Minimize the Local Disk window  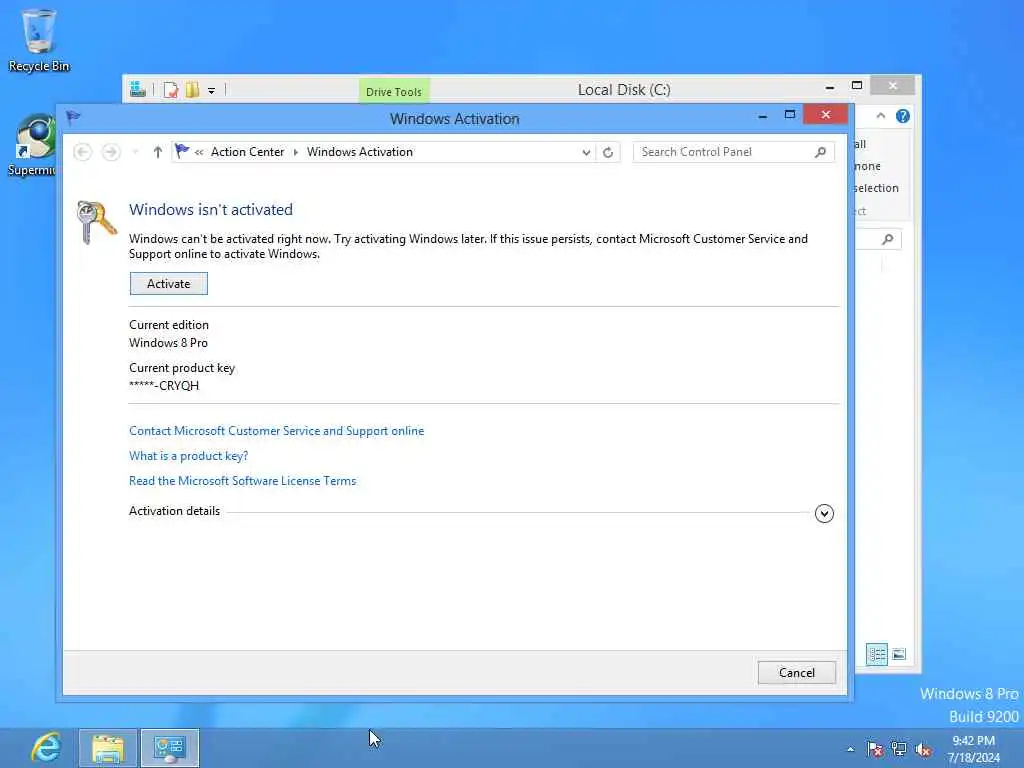[x=829, y=87]
